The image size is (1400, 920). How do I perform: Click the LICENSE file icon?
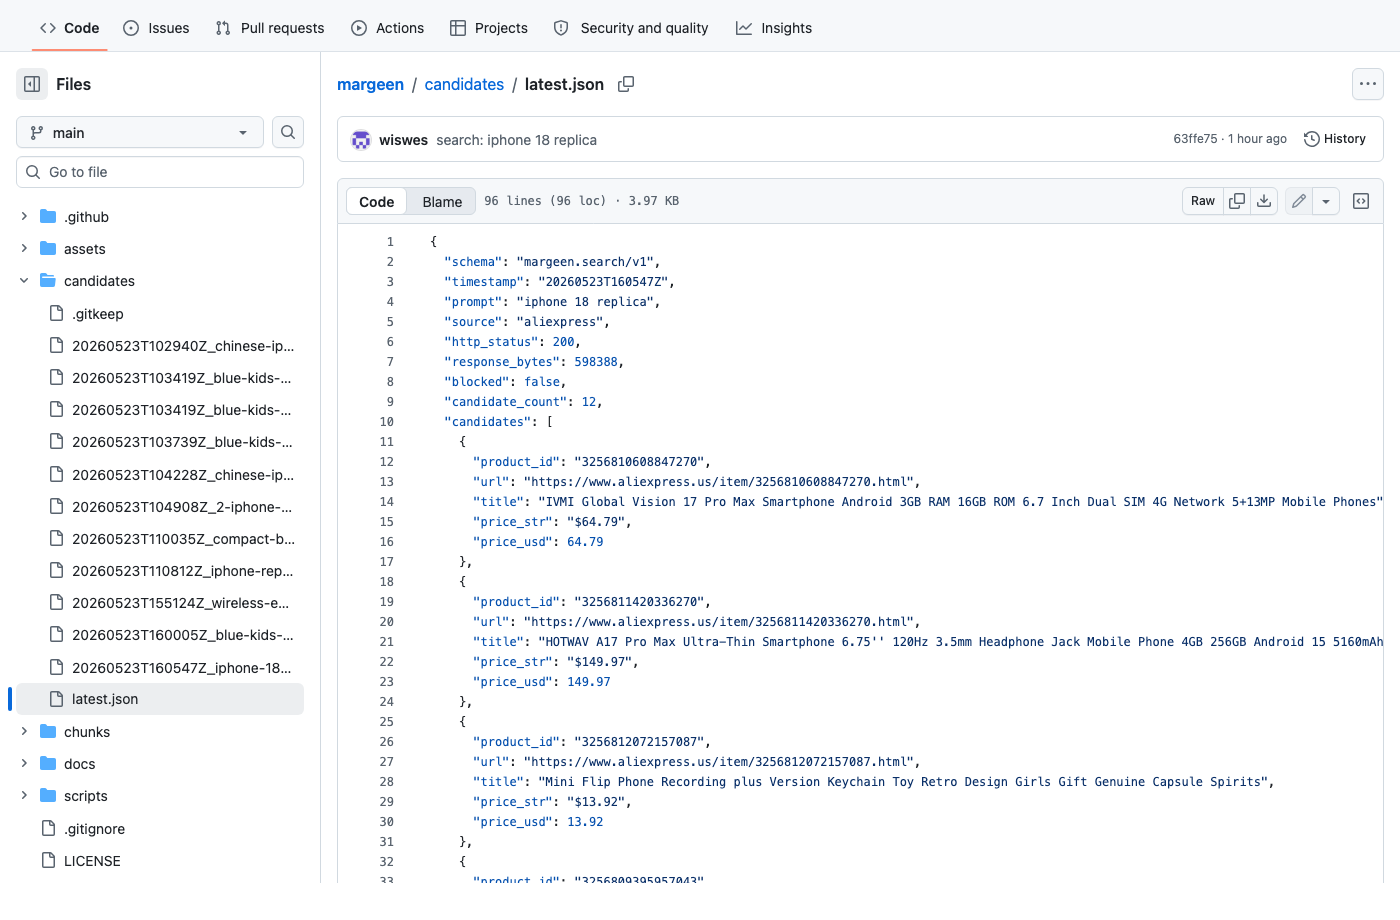coord(48,861)
